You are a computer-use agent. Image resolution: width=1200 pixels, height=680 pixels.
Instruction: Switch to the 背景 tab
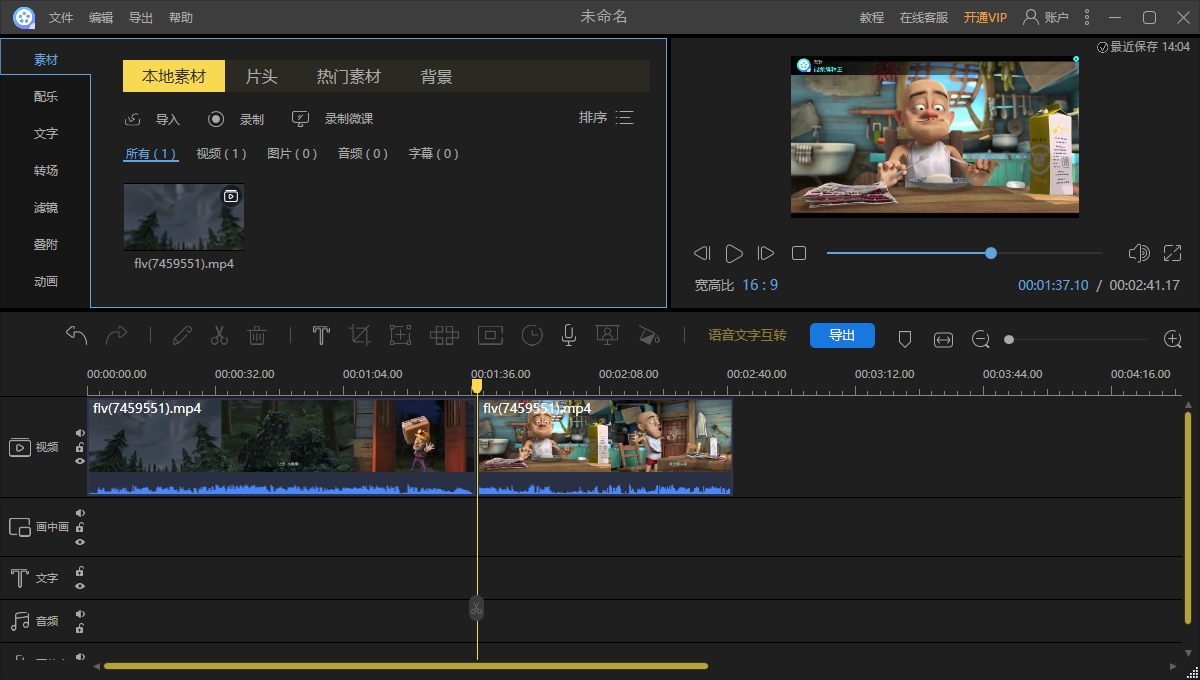[437, 76]
